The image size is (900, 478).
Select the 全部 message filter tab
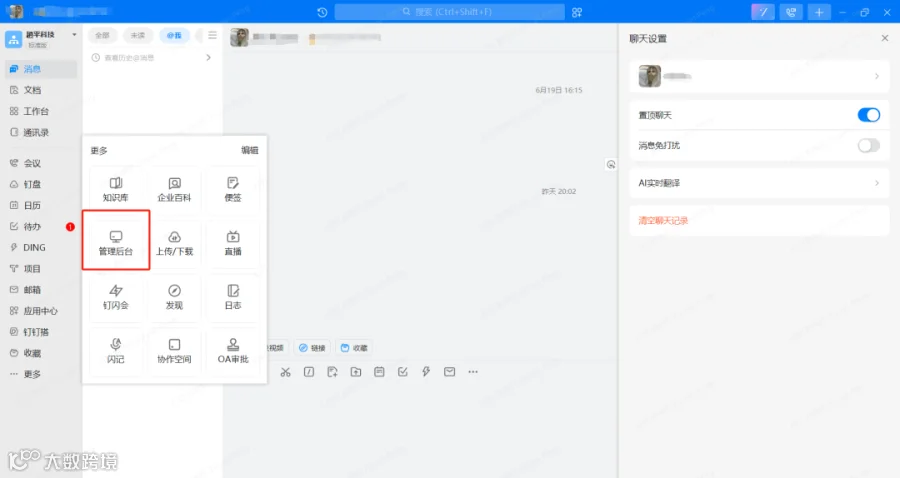click(x=102, y=36)
